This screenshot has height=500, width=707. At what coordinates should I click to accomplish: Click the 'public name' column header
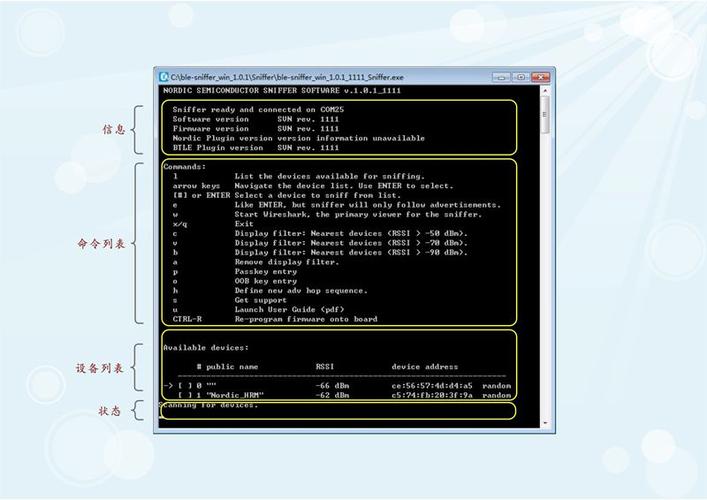pyautogui.click(x=232, y=367)
